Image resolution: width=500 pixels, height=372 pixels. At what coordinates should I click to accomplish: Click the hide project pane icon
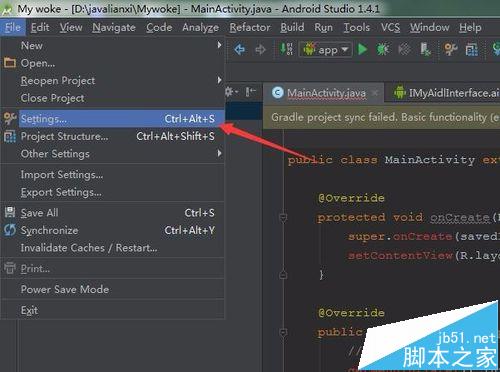coord(250,91)
